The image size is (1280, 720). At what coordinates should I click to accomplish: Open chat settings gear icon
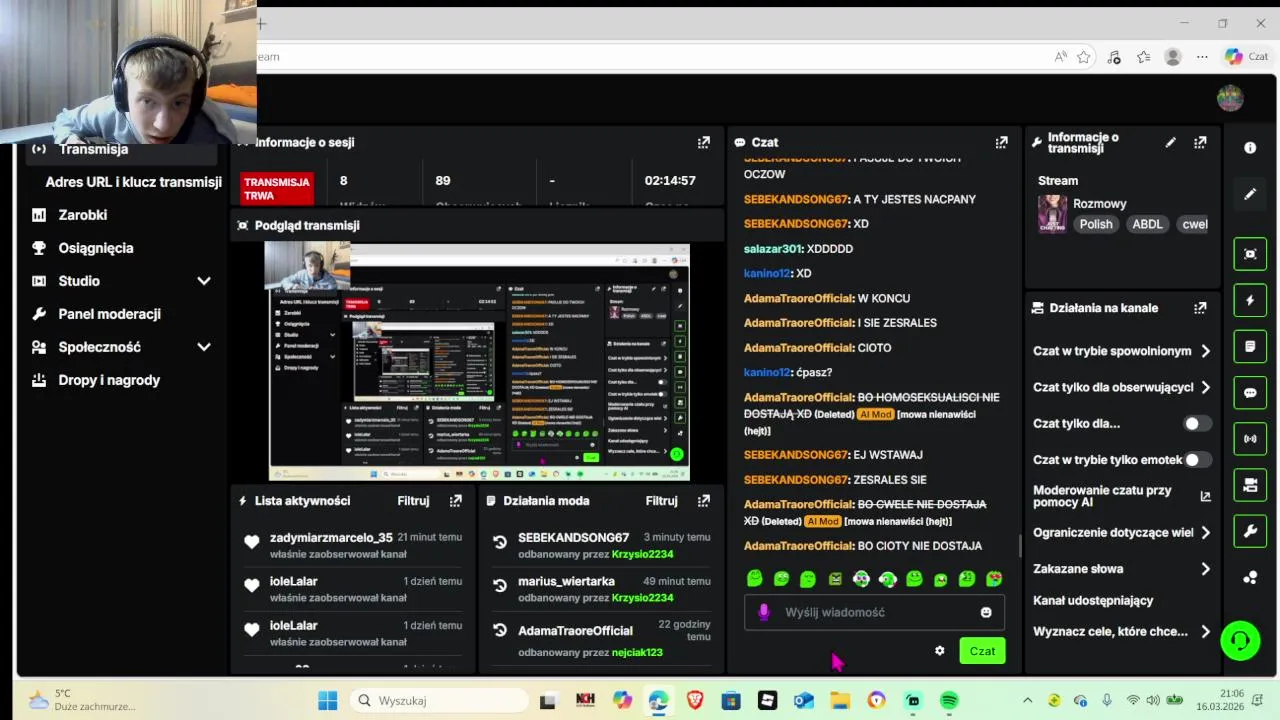[x=939, y=651]
